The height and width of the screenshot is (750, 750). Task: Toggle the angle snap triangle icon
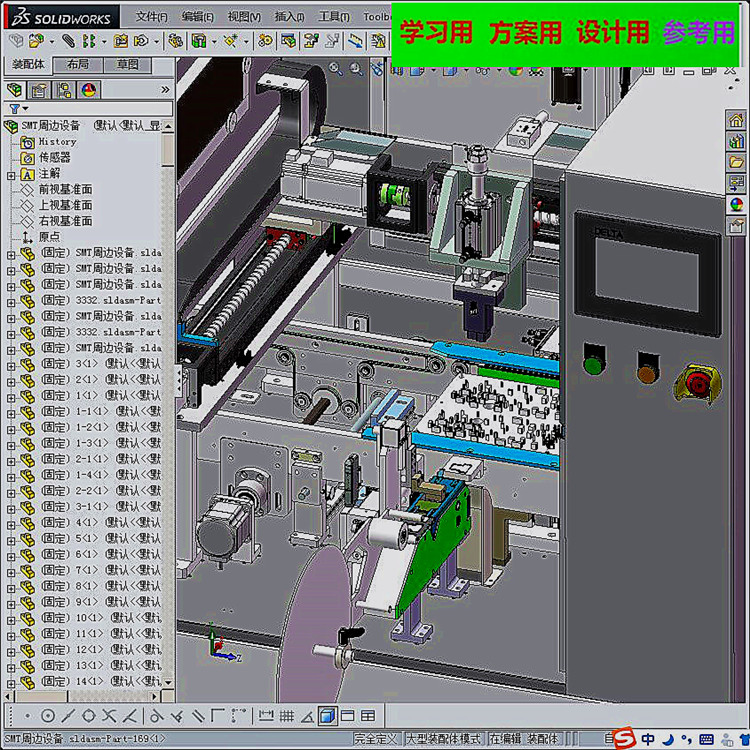(307, 716)
